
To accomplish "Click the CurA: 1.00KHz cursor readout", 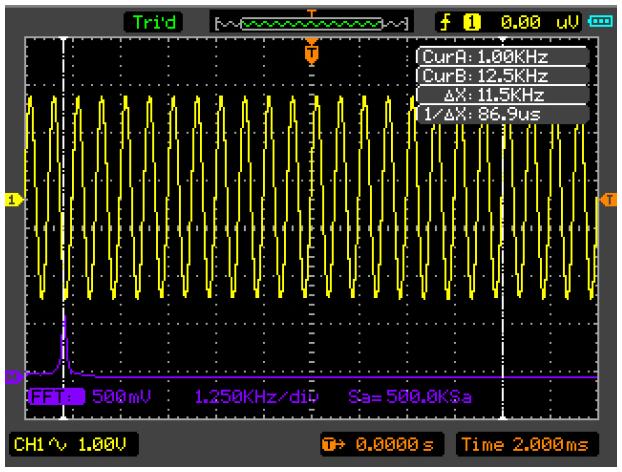I will coord(502,57).
